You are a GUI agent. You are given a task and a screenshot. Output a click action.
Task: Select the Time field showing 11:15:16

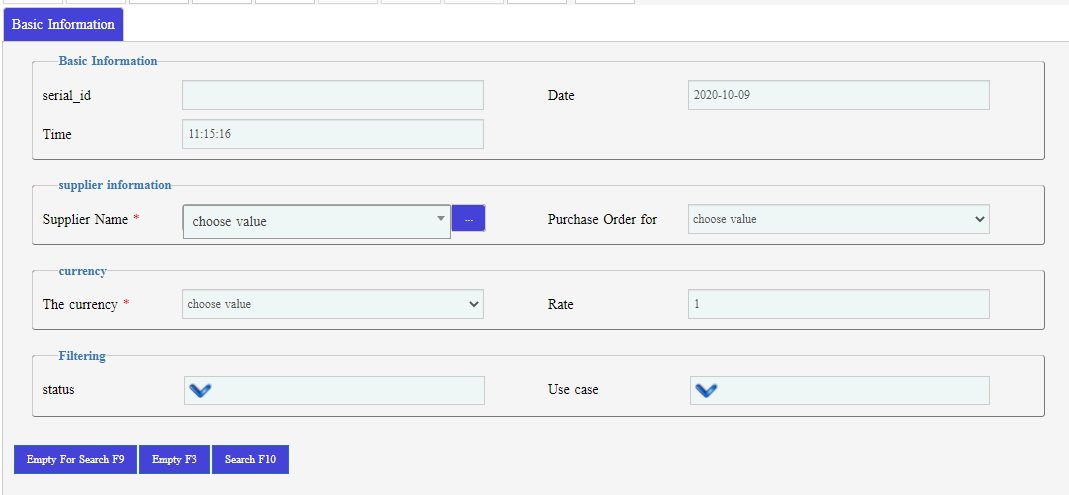pyautogui.click(x=332, y=134)
